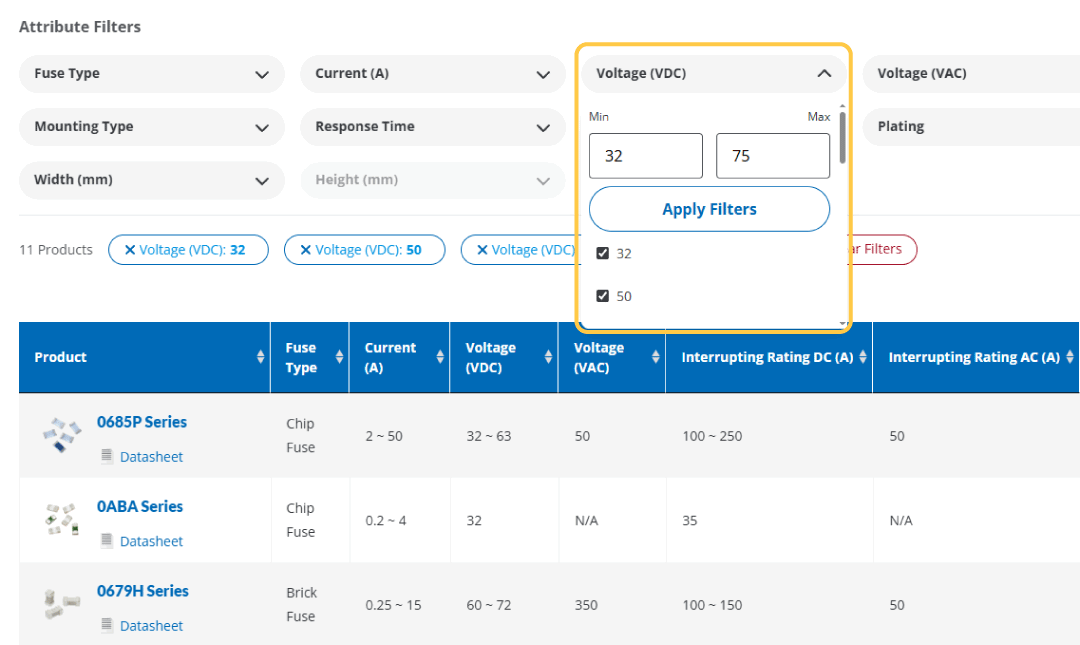
Task: Sort table by Current (A) column
Action: point(440,356)
